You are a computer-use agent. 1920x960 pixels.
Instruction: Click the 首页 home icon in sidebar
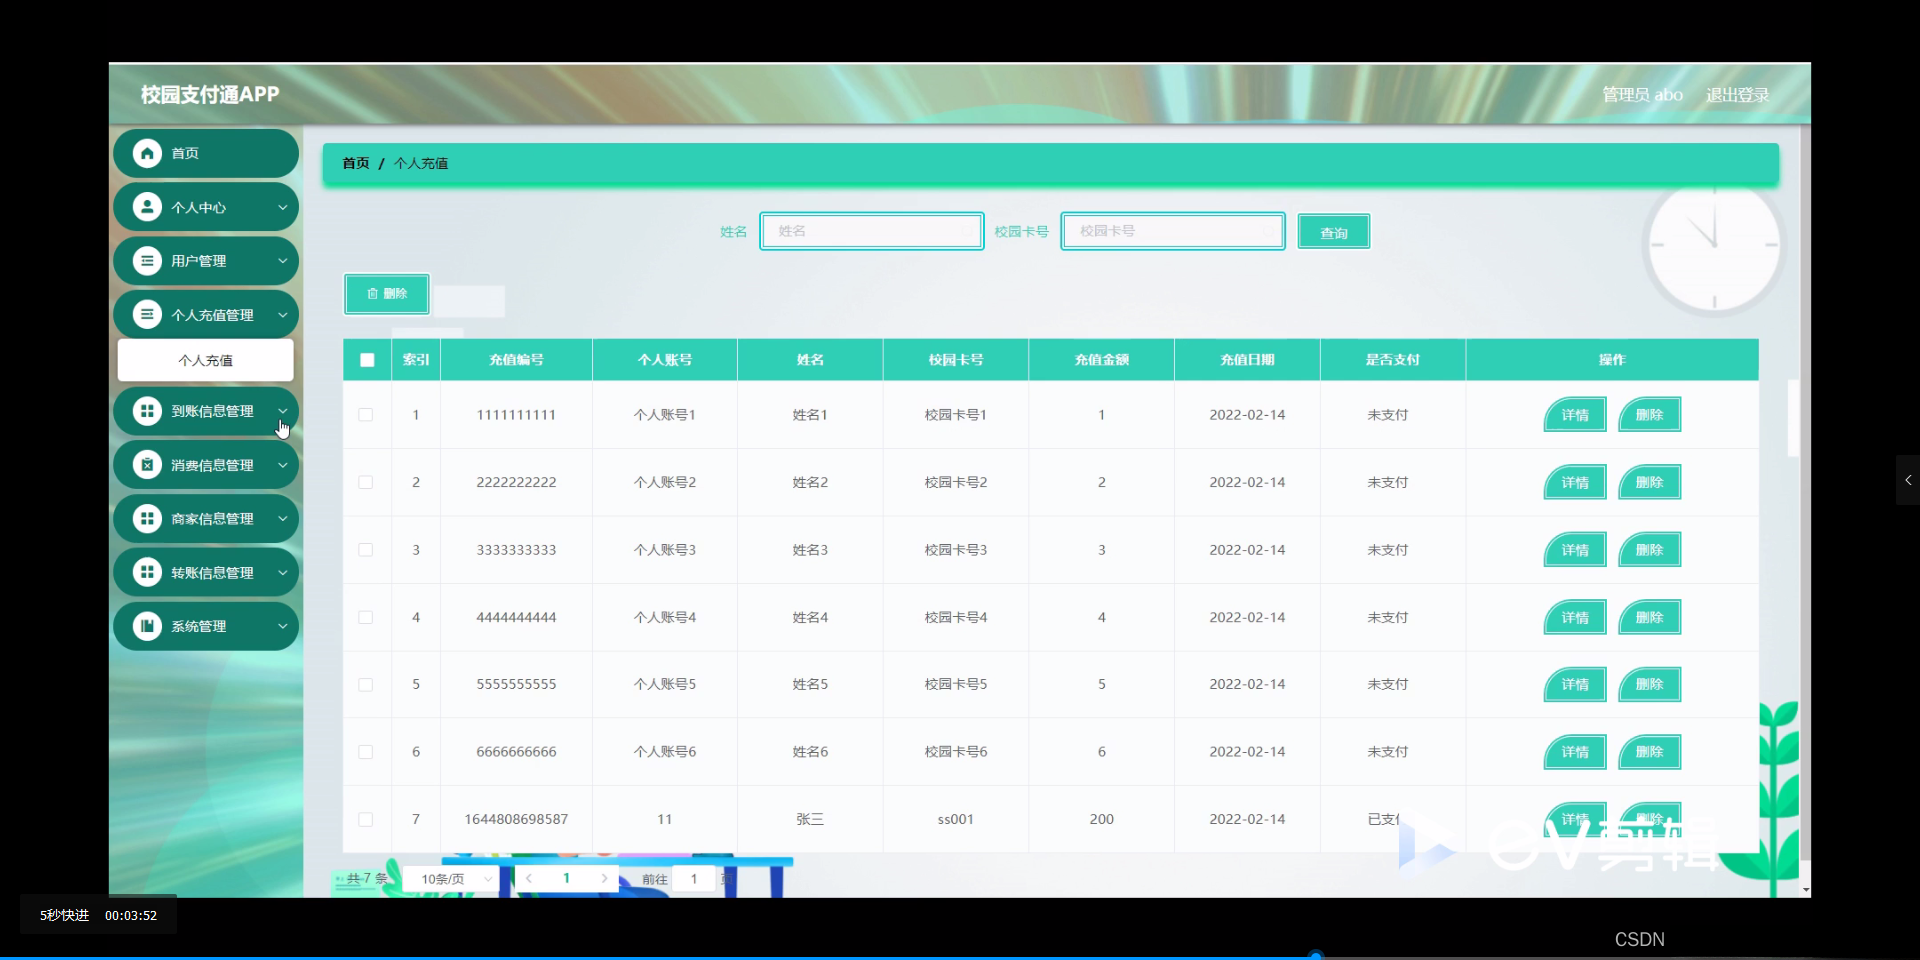pyautogui.click(x=146, y=153)
